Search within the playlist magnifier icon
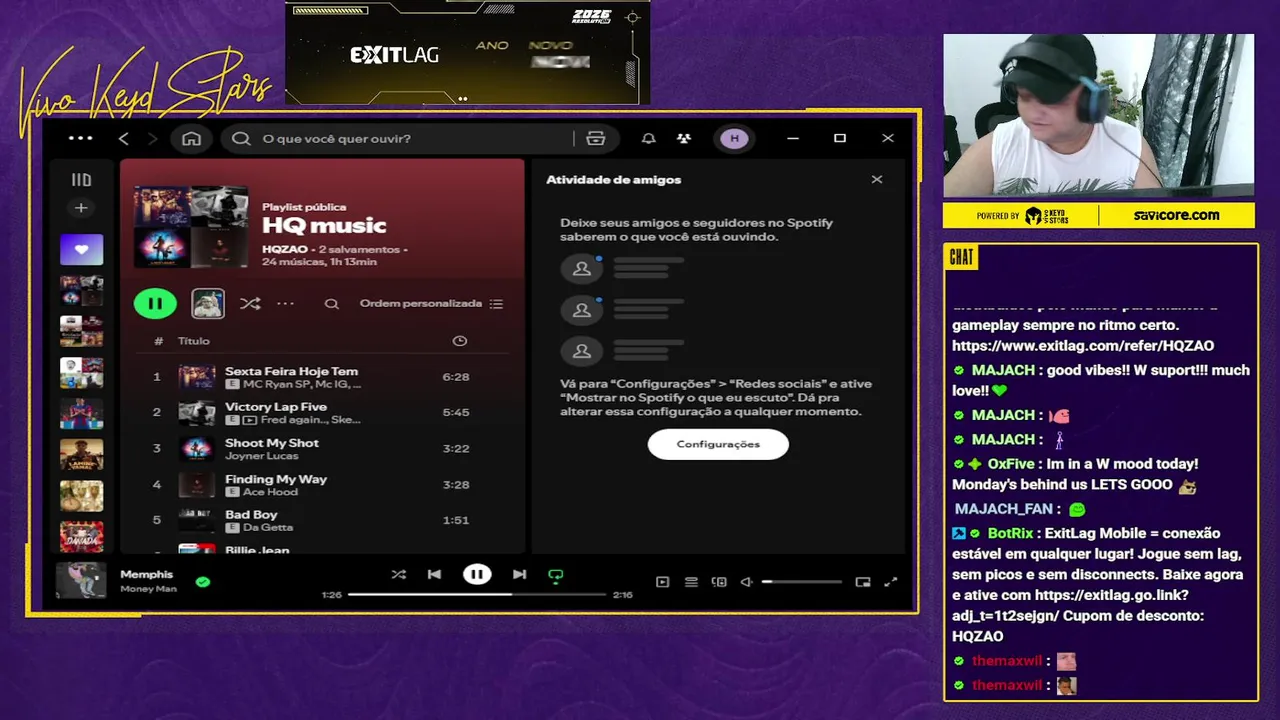The width and height of the screenshot is (1280, 720). 332,303
